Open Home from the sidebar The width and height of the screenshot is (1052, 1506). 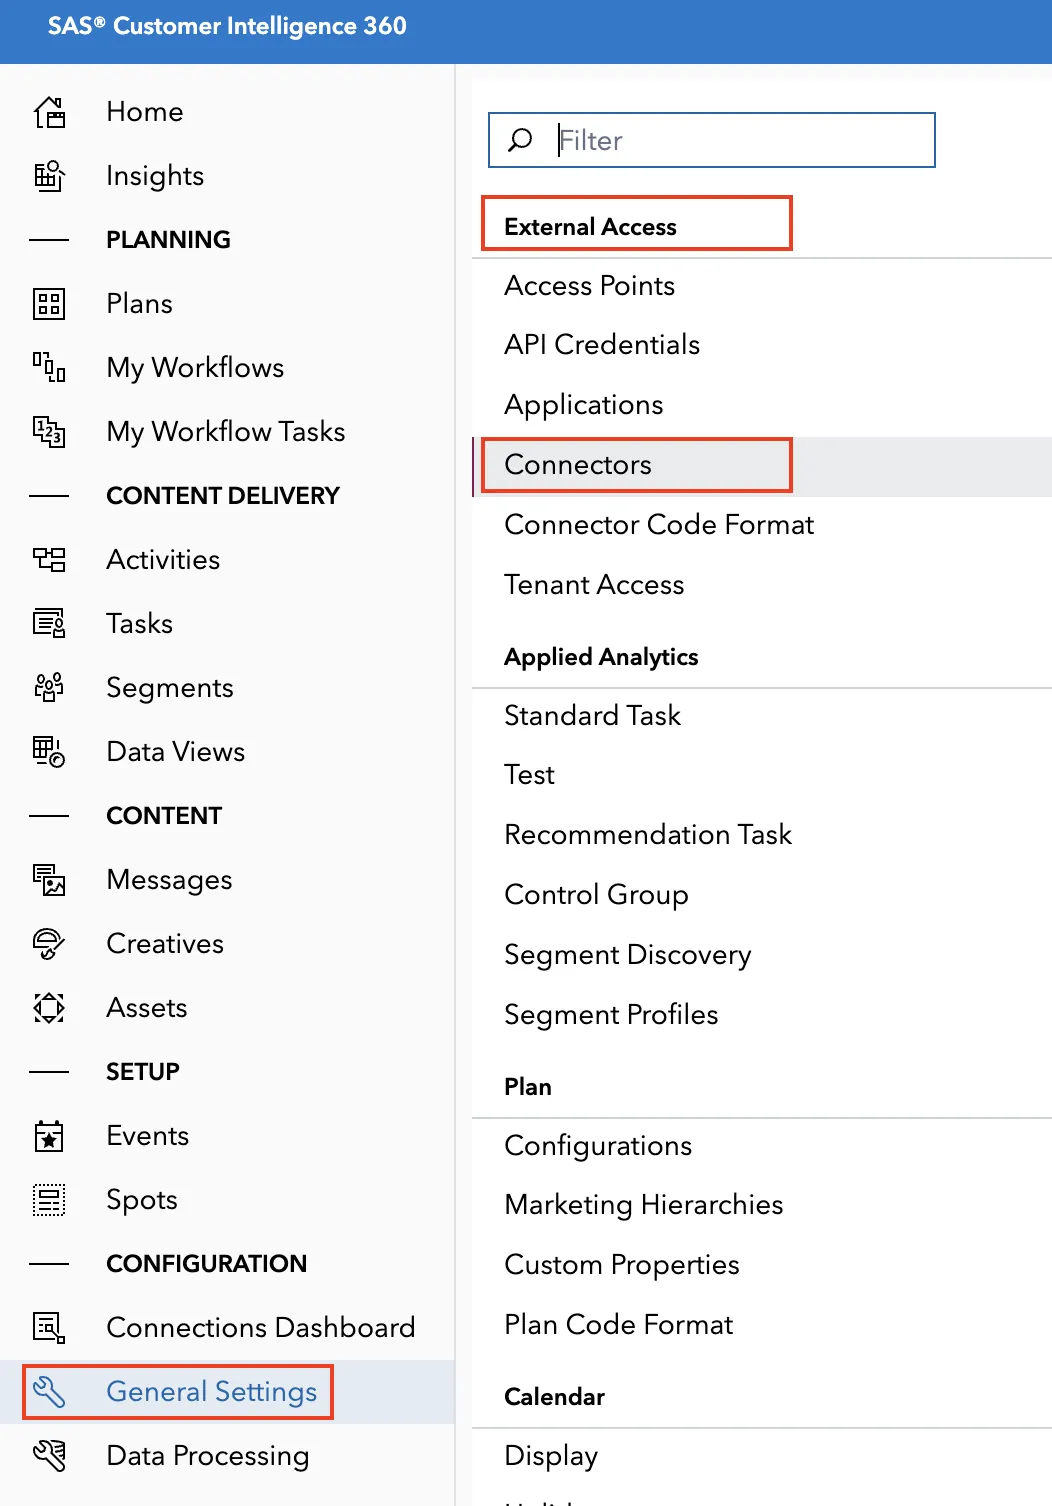click(x=145, y=112)
